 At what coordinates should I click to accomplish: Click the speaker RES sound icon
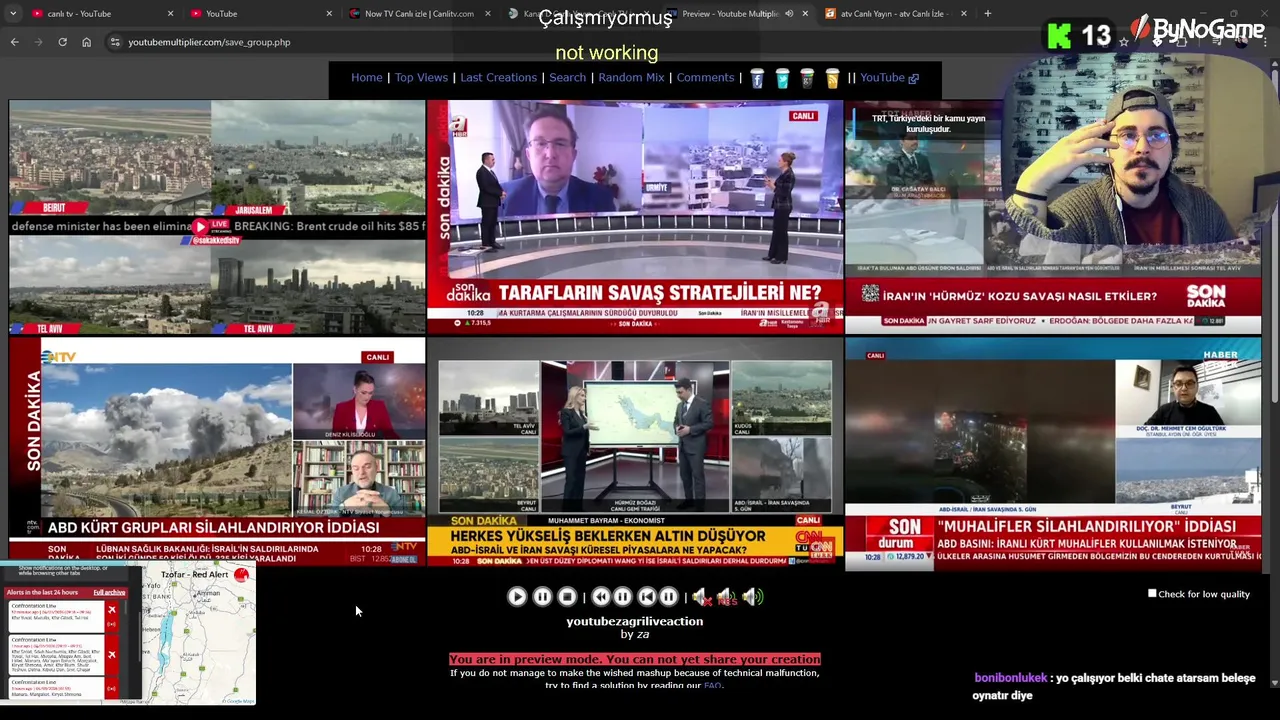[727, 597]
